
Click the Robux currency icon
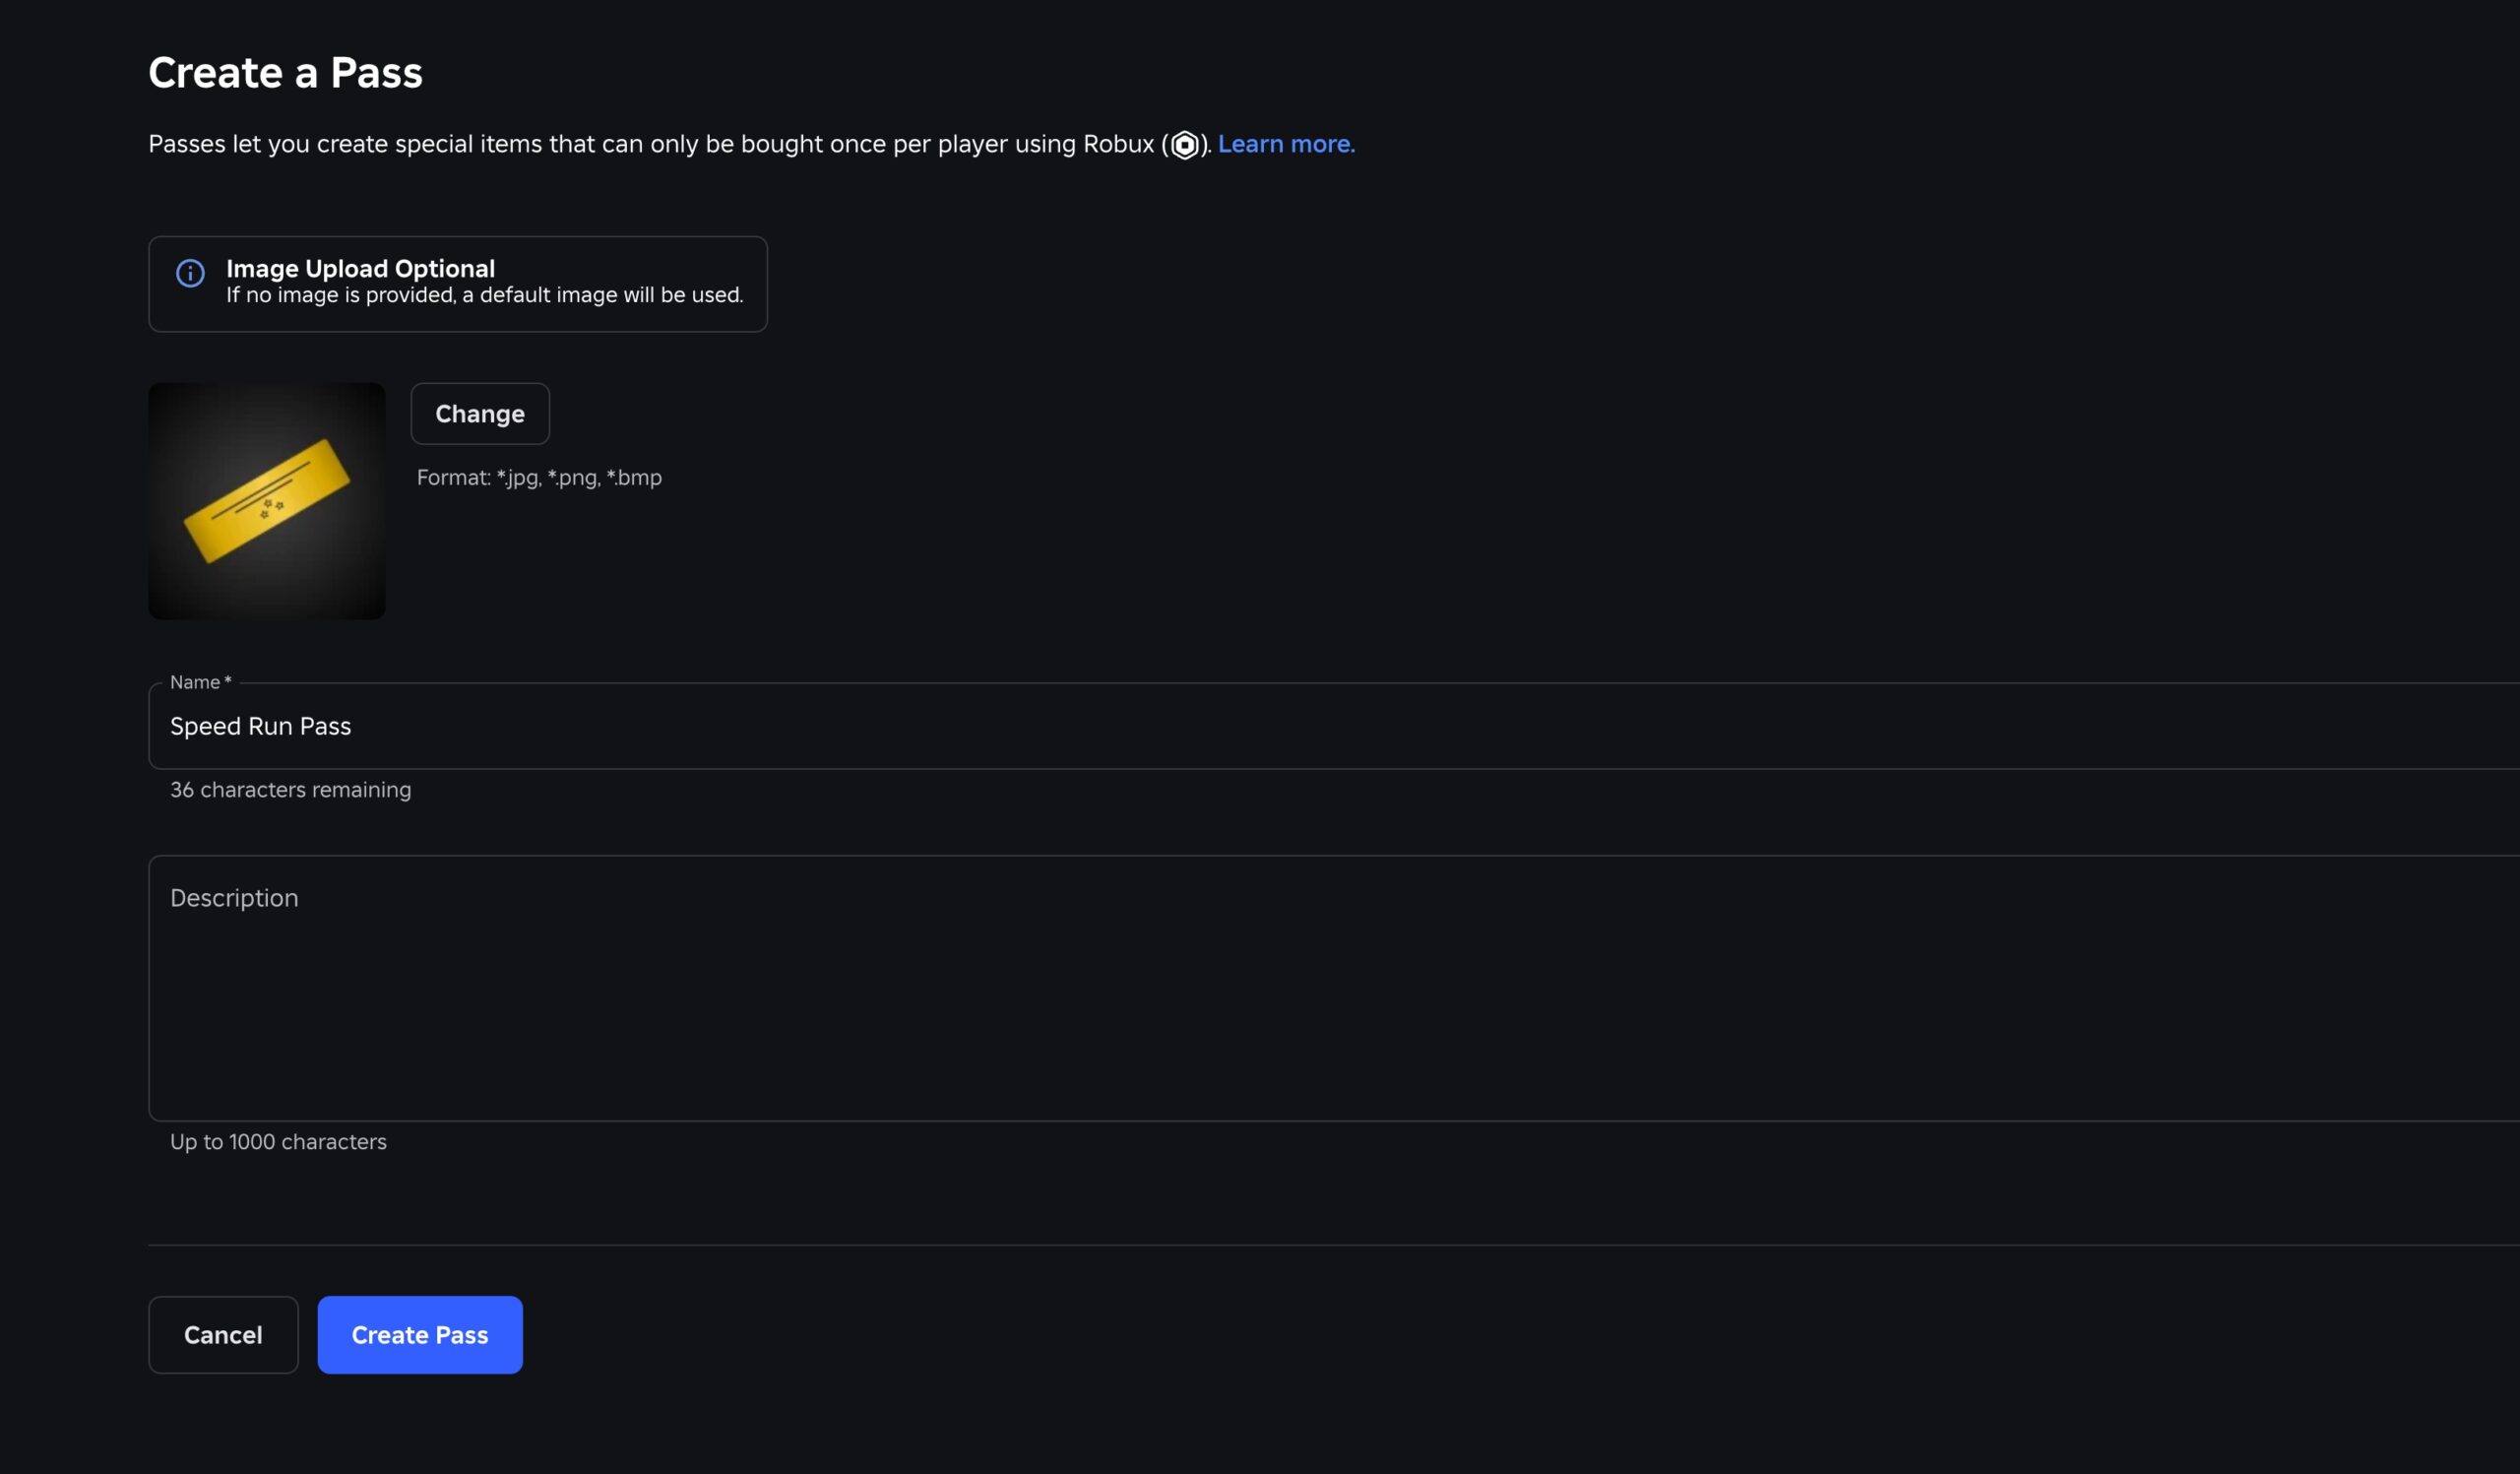pyautogui.click(x=1185, y=146)
